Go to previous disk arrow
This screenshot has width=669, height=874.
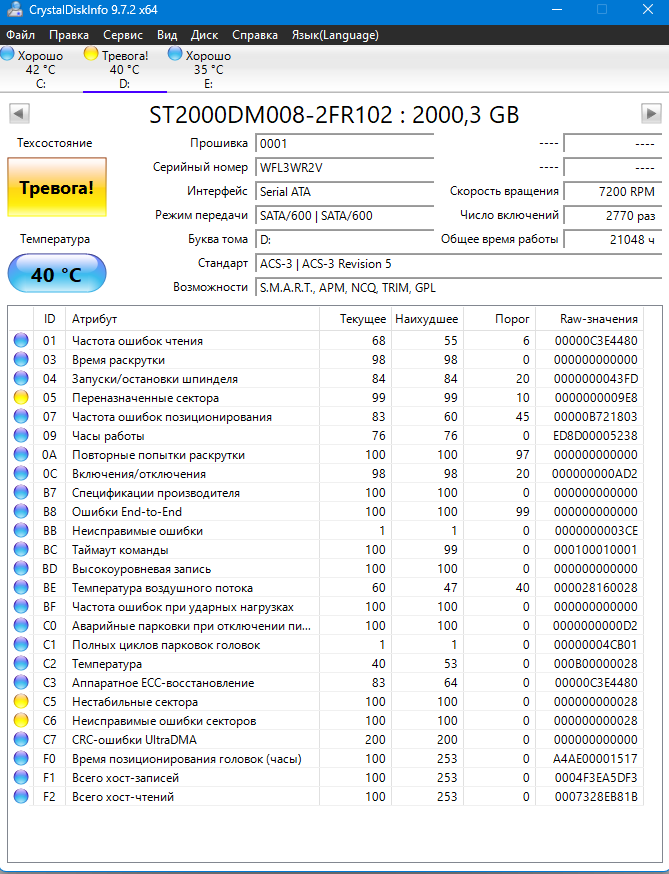coord(19,114)
